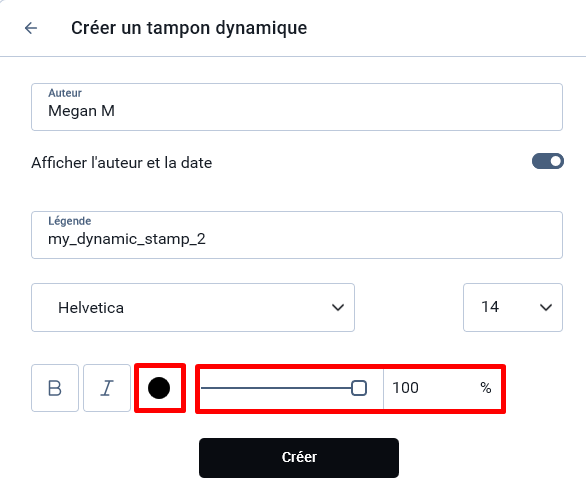The image size is (586, 503).
Task: Expand the font size chevron arrow
Action: click(x=546, y=308)
